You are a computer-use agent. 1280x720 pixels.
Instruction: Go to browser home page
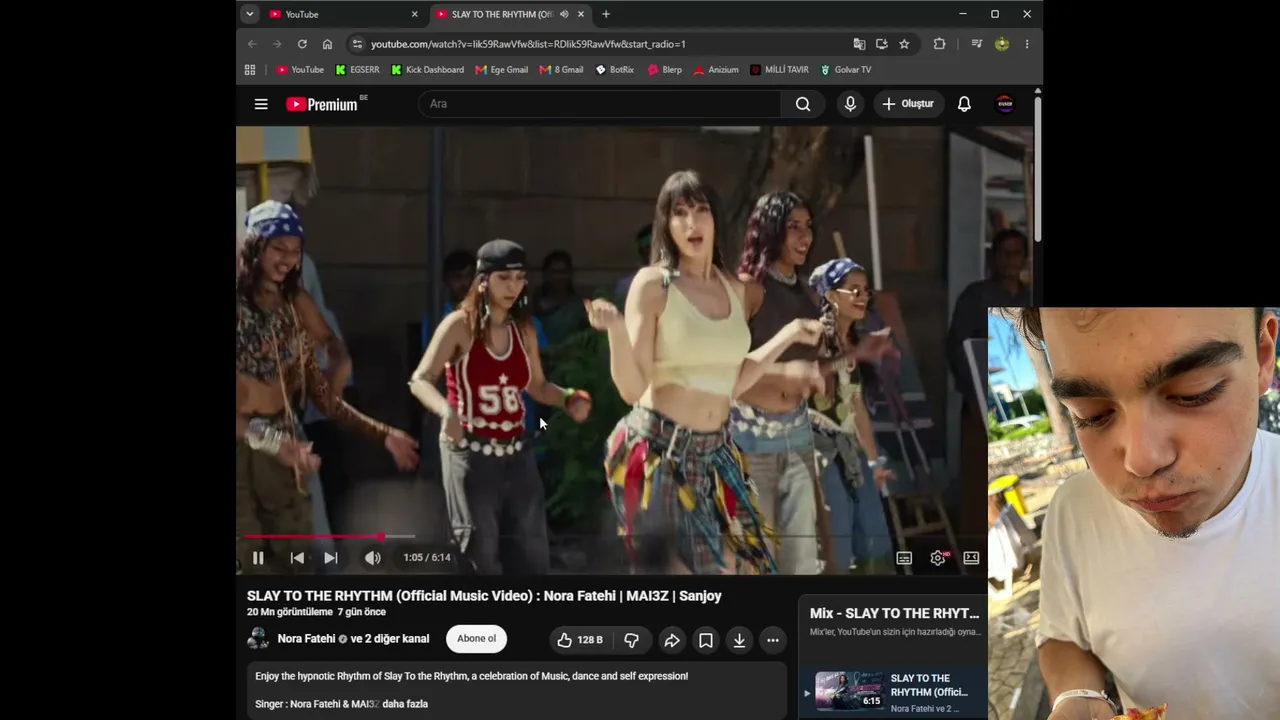click(327, 44)
